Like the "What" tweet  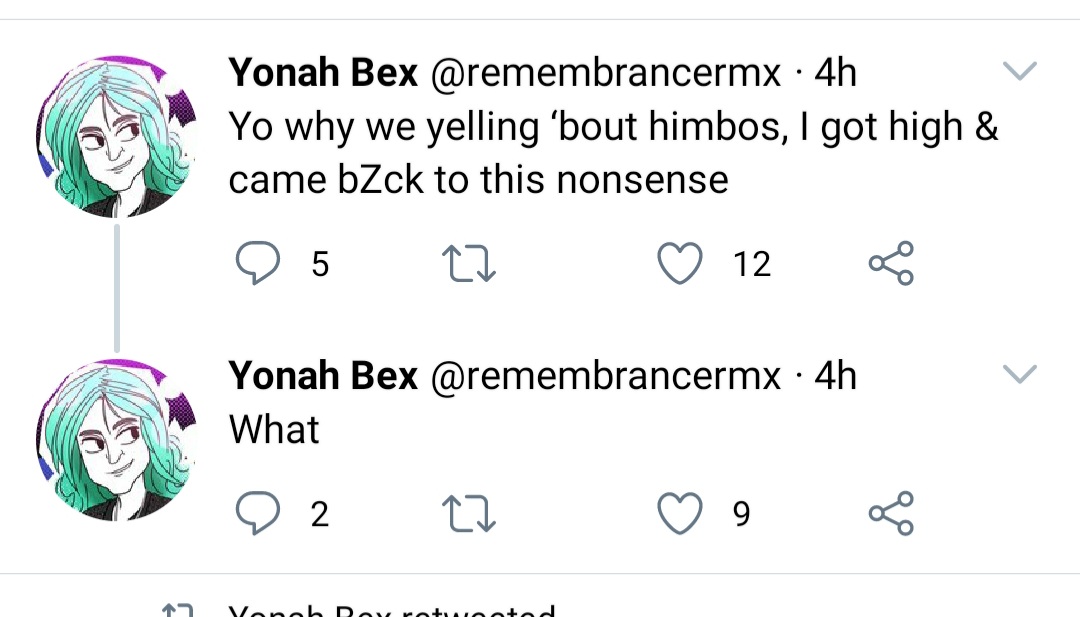pos(680,514)
